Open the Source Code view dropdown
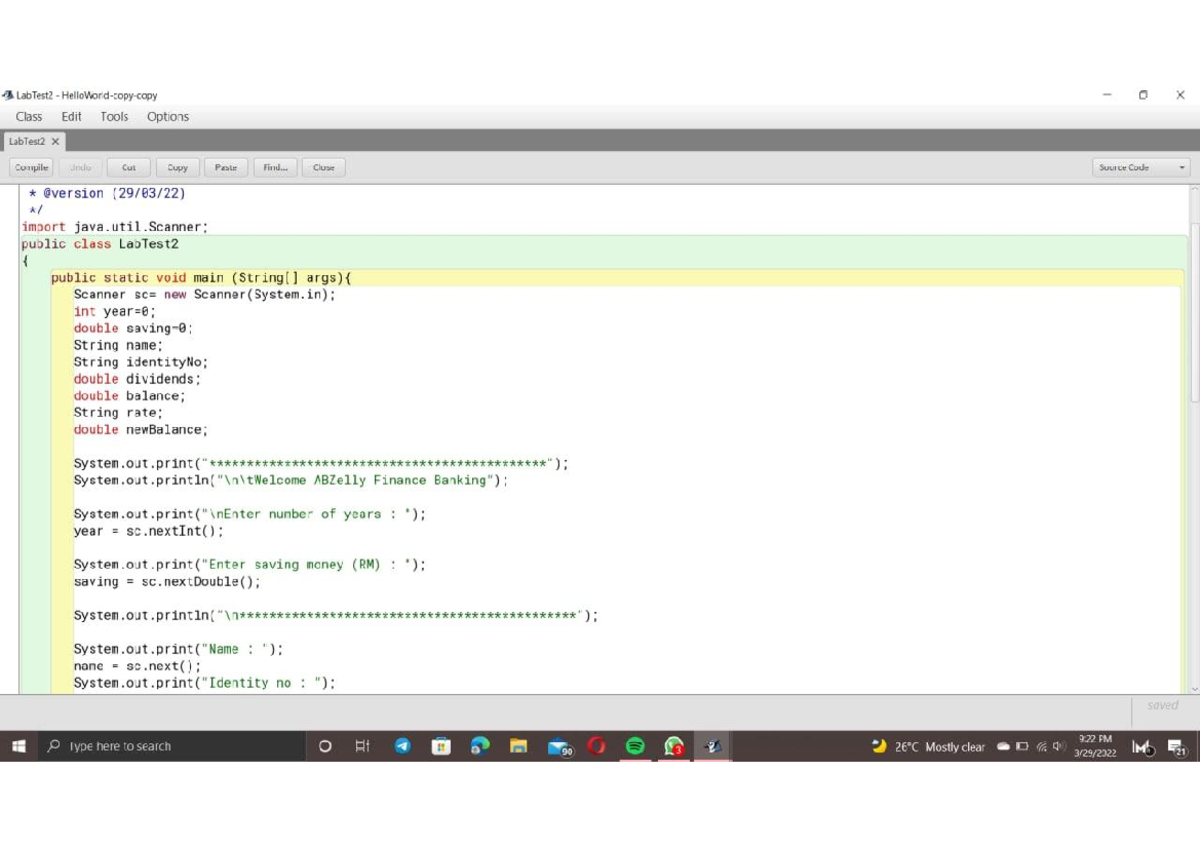The width and height of the screenshot is (1200, 848). pyautogui.click(x=1142, y=168)
